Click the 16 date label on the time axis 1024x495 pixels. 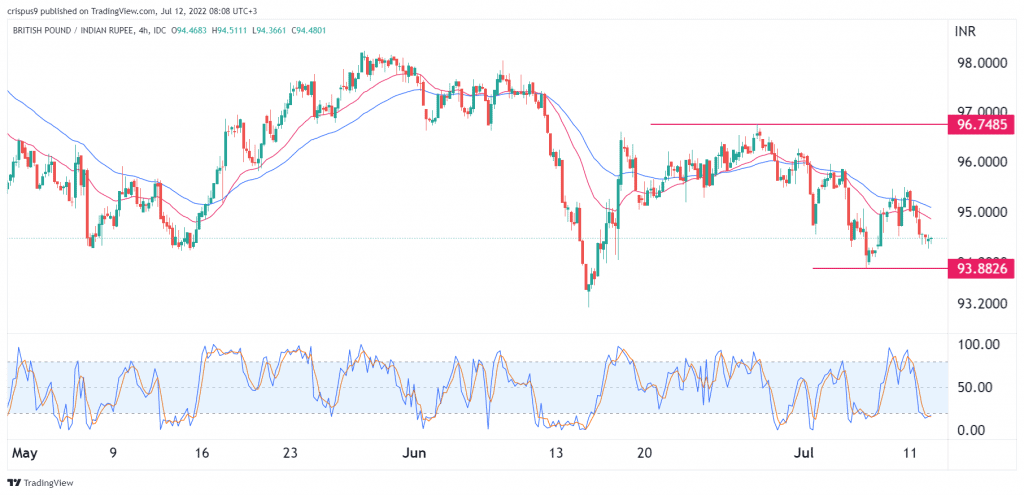(x=200, y=453)
